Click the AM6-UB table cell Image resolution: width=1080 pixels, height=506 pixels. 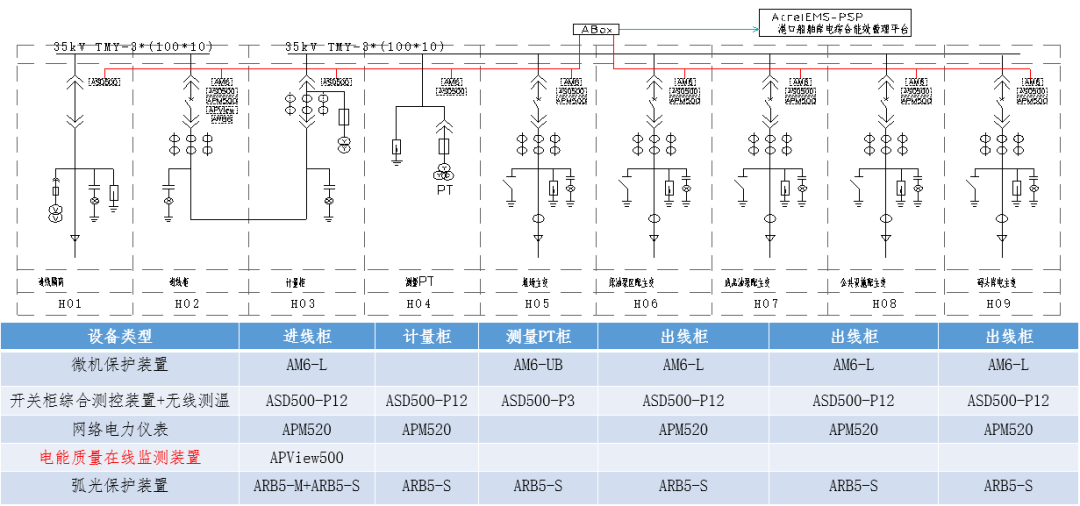pyautogui.click(x=538, y=365)
